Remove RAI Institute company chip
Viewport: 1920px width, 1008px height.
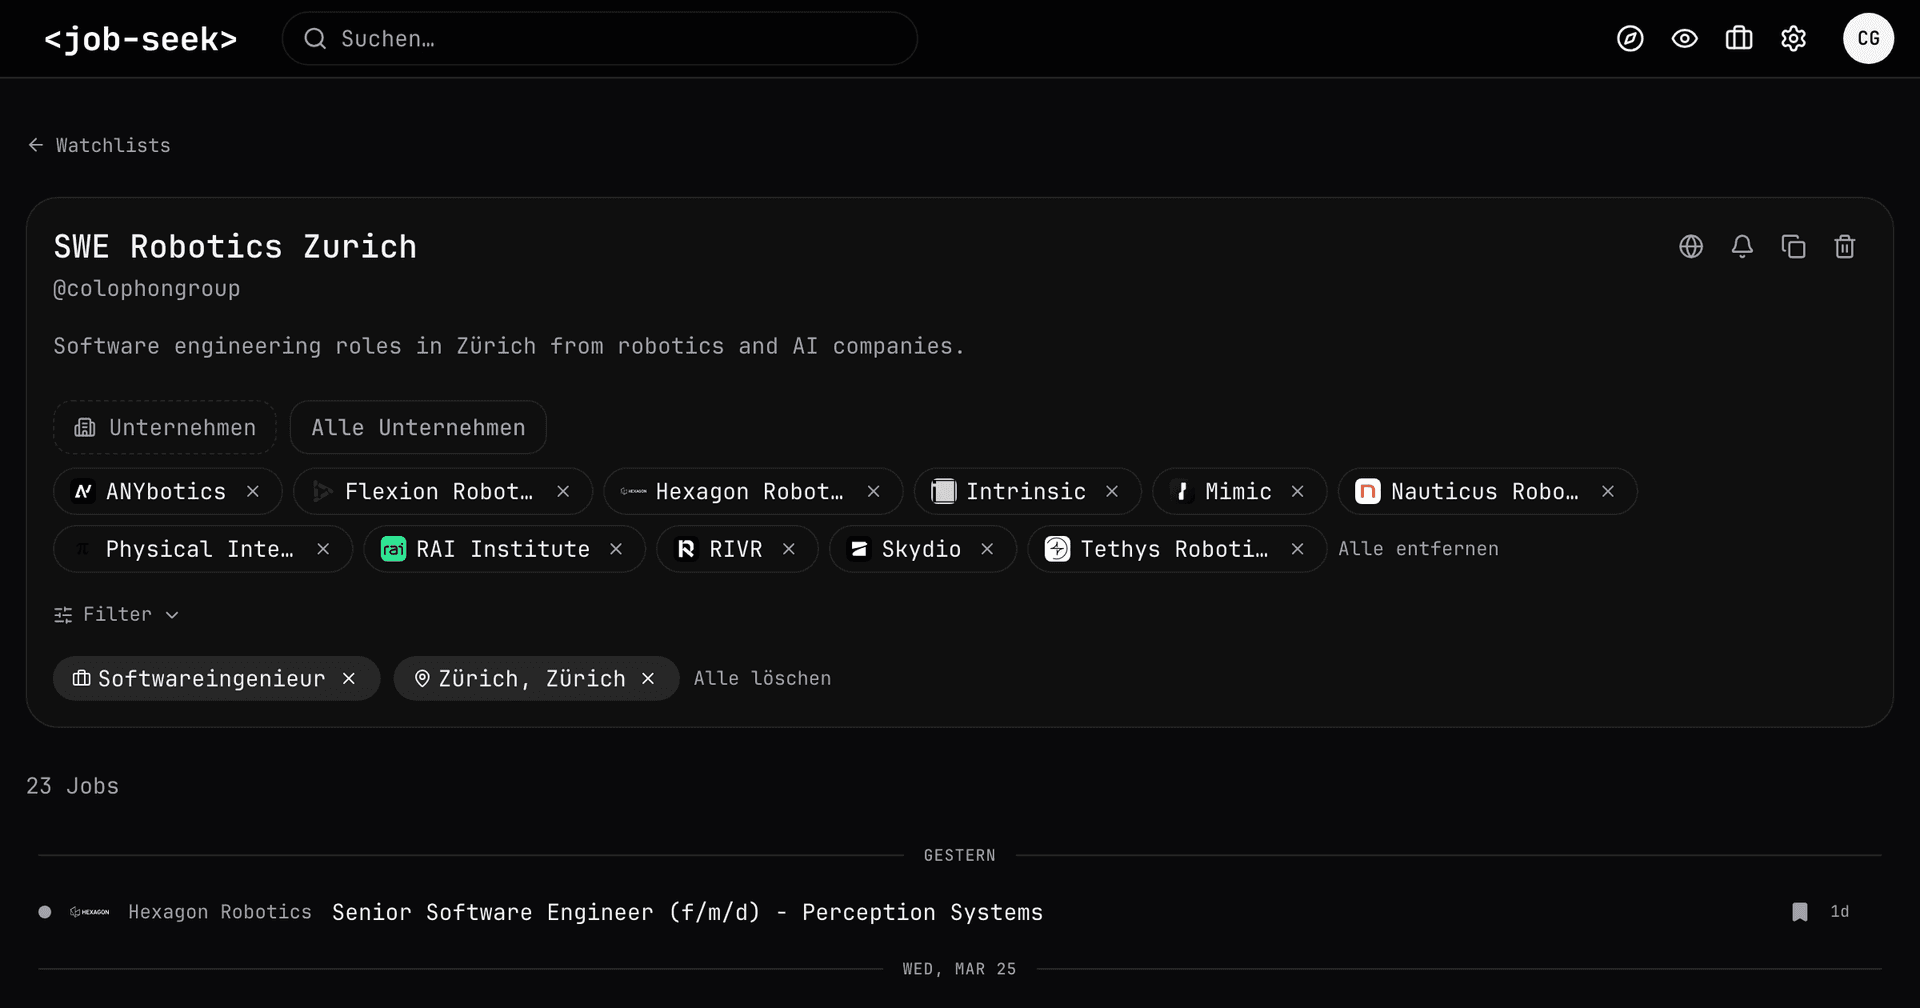[616, 549]
